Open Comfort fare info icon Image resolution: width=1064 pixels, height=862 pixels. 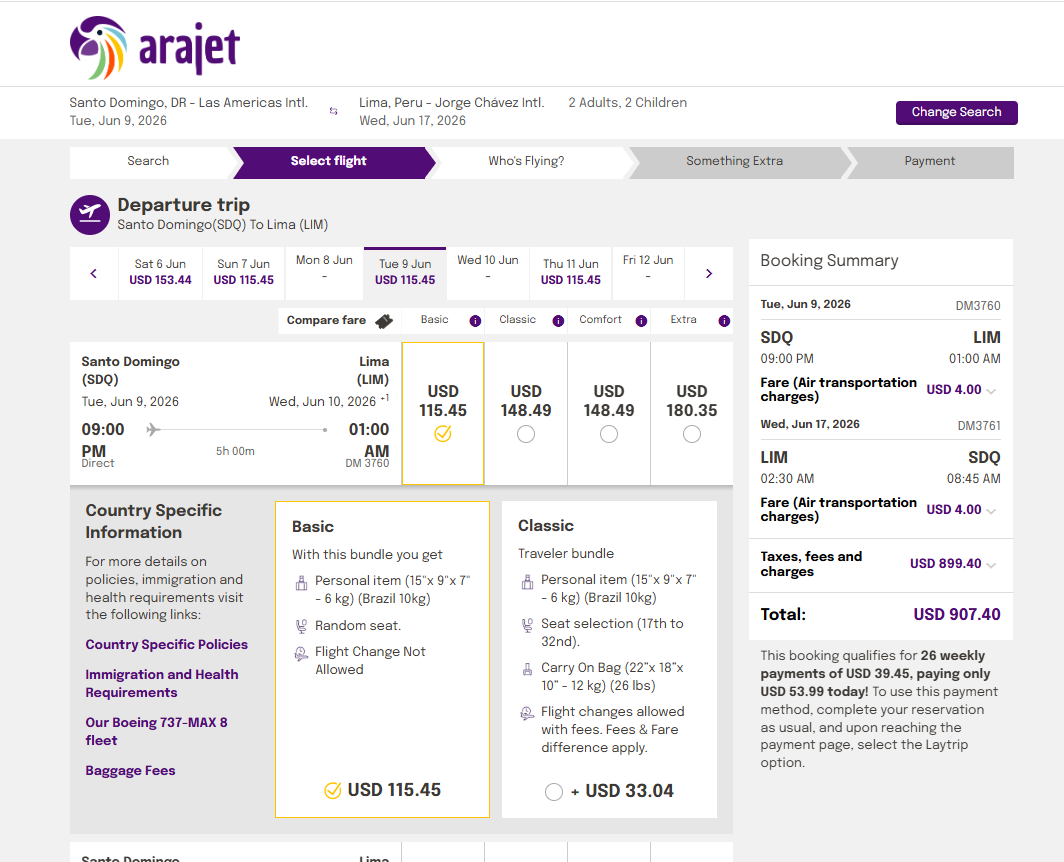click(641, 320)
